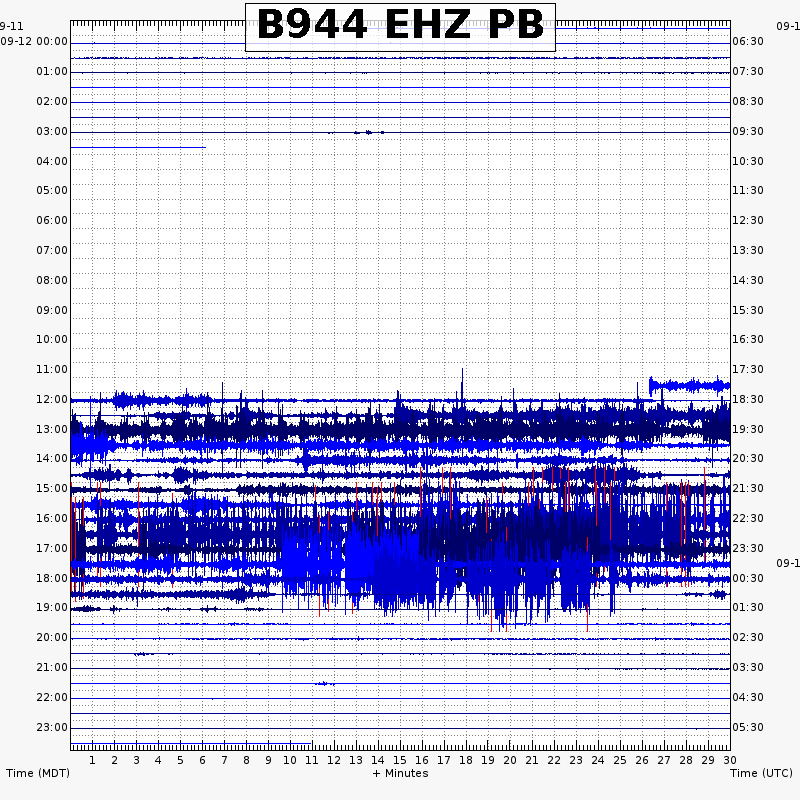
Task: Click the 10:00 MDT row label
Action: [x=52, y=339]
